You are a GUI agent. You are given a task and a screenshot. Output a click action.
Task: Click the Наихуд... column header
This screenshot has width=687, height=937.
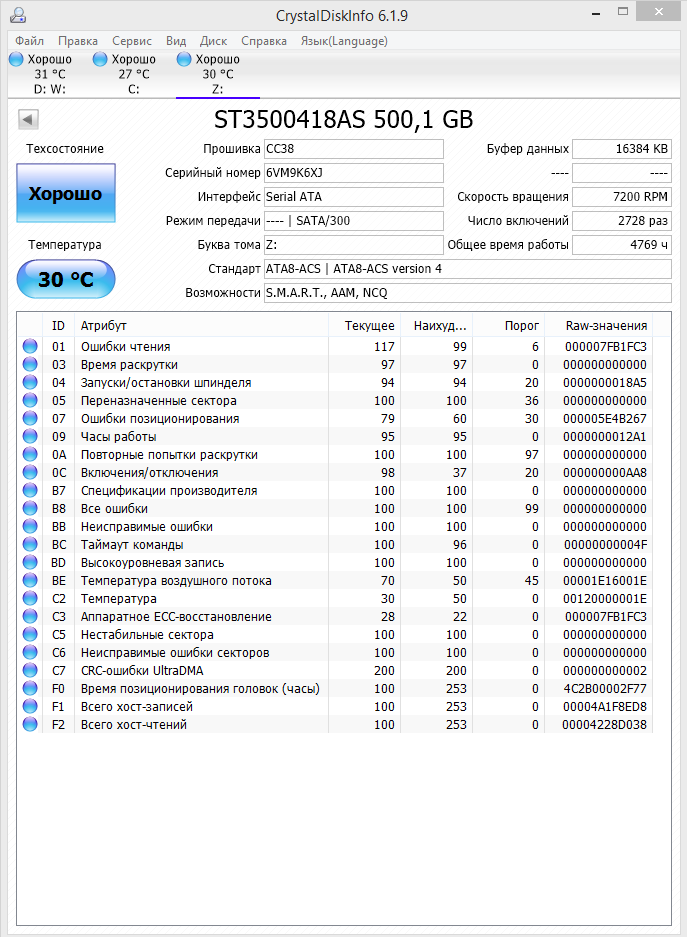(x=437, y=326)
